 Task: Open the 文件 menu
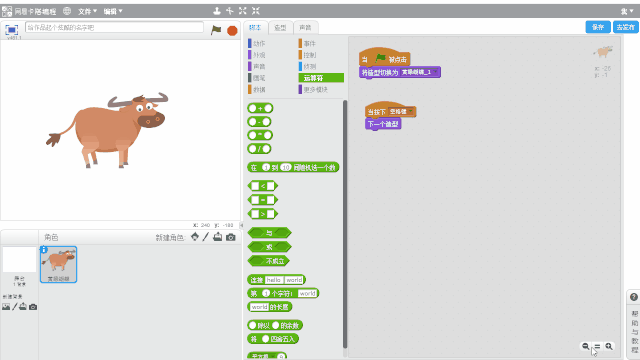87,11
